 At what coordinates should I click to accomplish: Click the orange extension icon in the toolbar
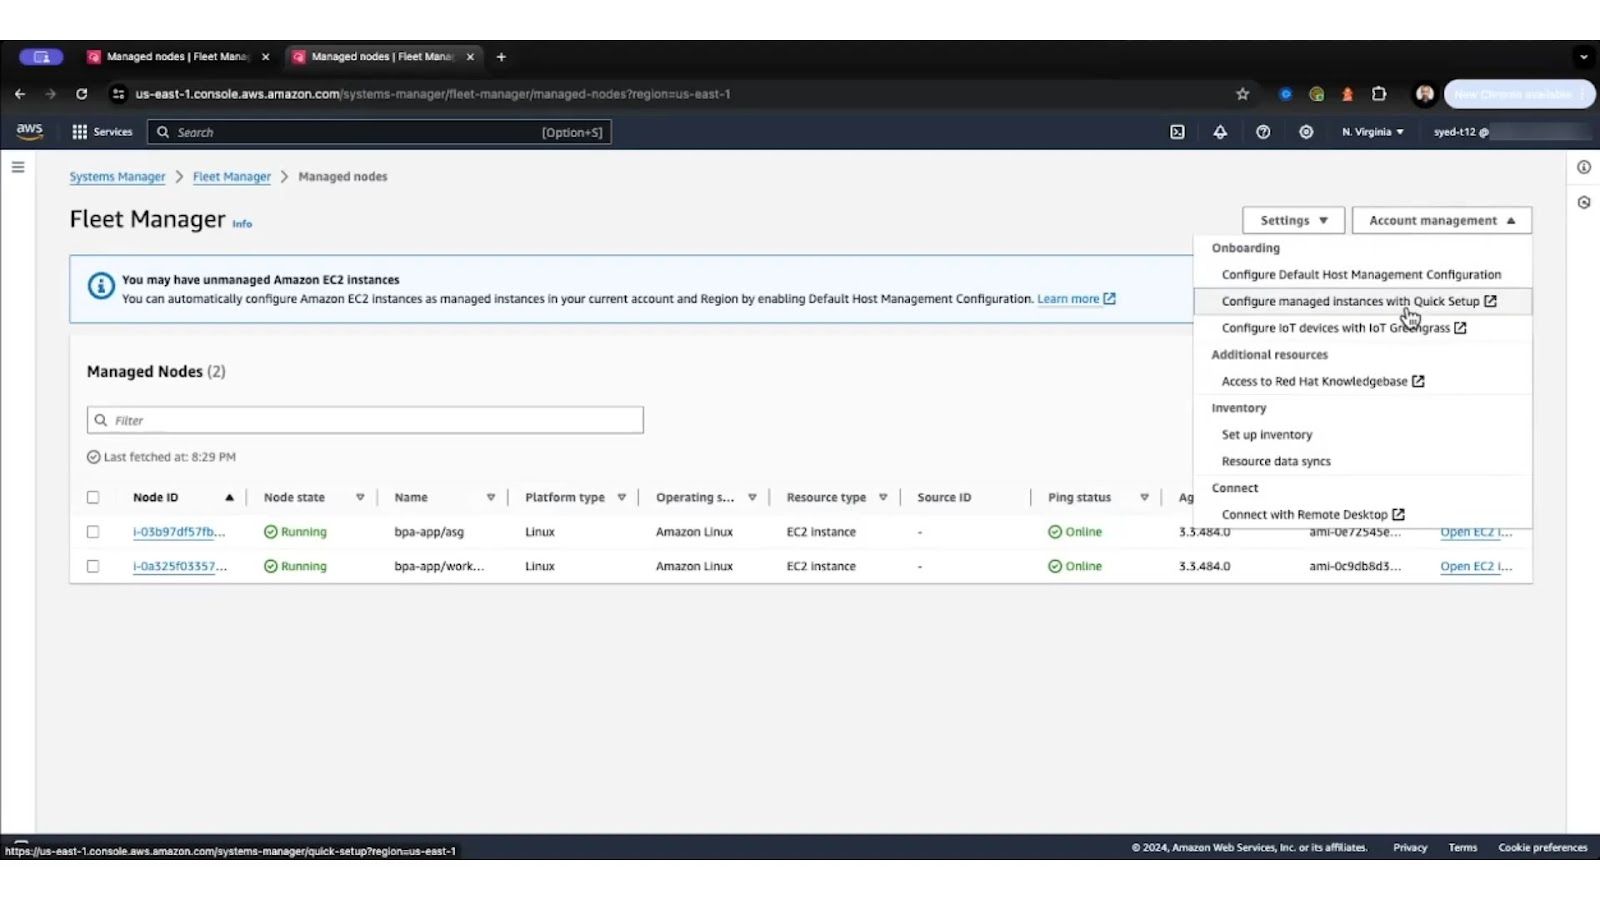pyautogui.click(x=1347, y=94)
